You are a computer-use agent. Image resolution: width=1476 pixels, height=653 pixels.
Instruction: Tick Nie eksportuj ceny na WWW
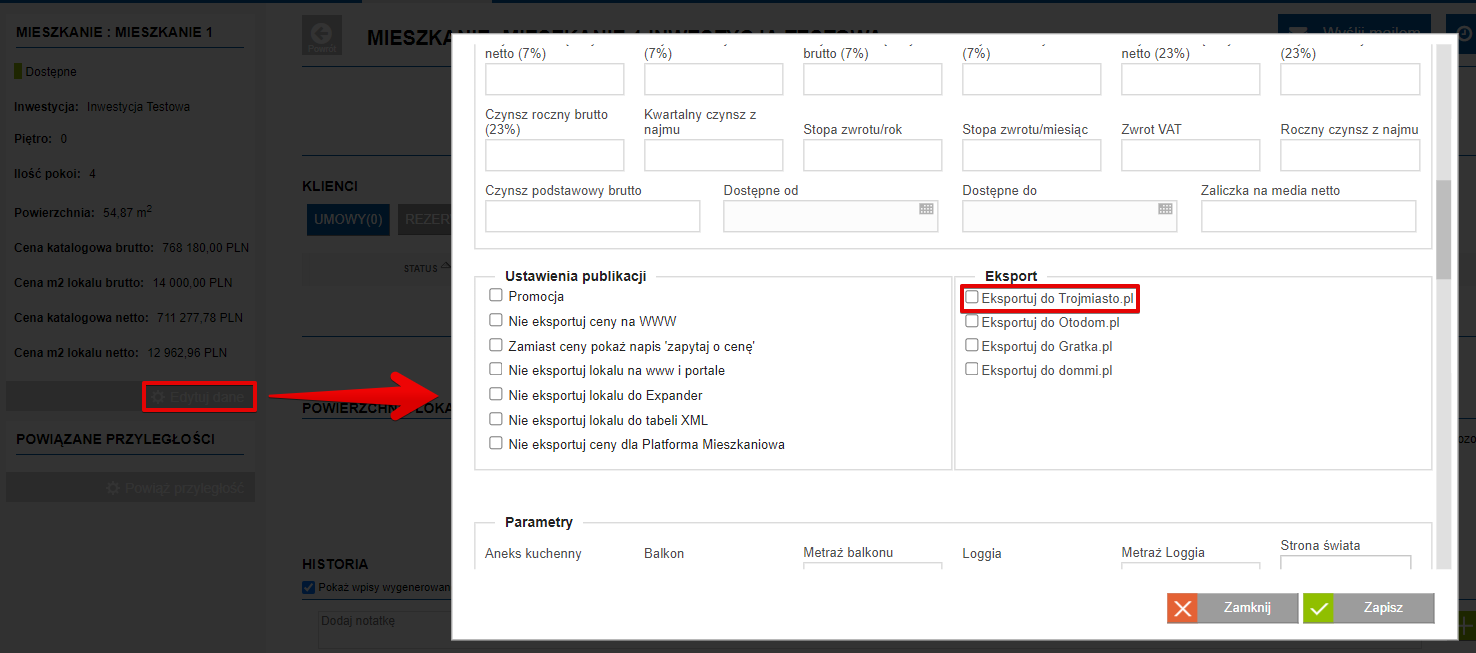coord(495,320)
